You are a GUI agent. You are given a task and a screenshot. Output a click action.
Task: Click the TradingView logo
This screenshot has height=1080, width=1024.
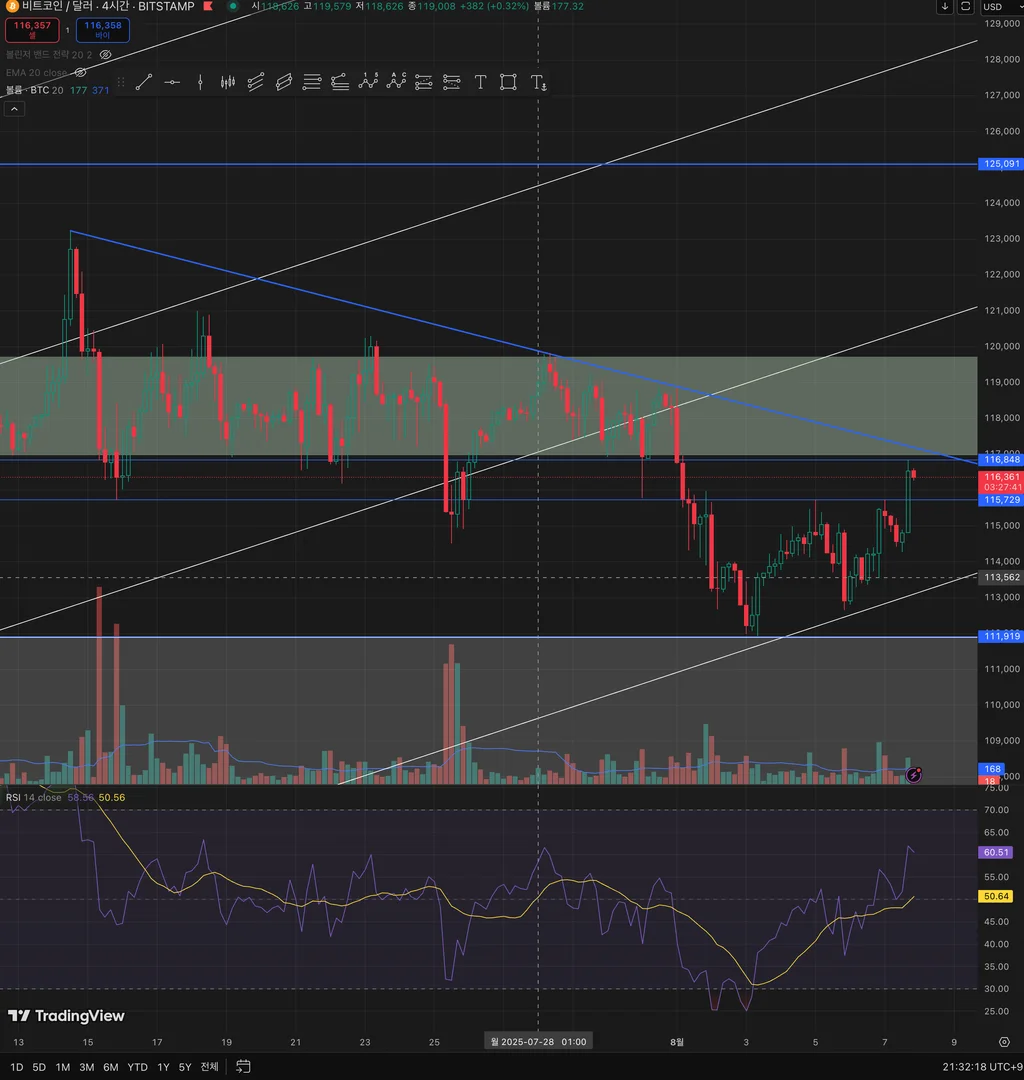coord(66,1016)
